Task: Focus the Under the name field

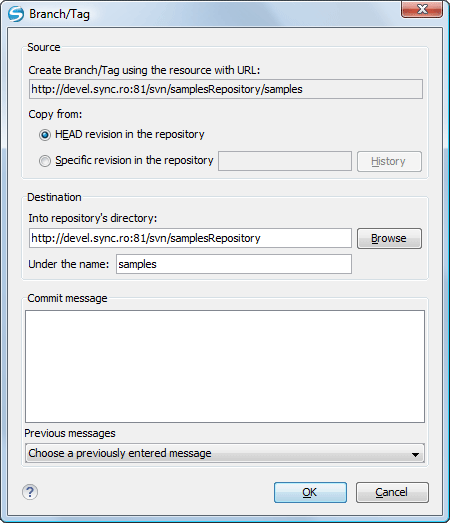Action: point(234,264)
